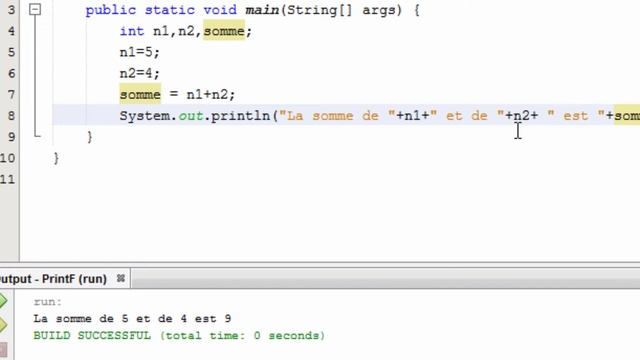Click the string "La somme de " in the code
The height and width of the screenshot is (360, 640).
tap(337, 116)
